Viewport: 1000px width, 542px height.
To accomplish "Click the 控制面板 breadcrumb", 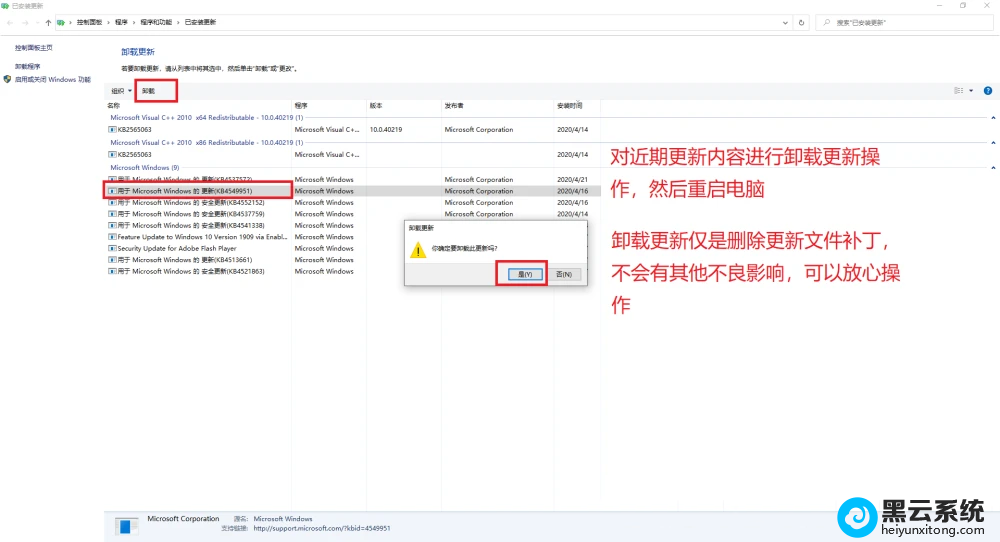I will (x=89, y=22).
